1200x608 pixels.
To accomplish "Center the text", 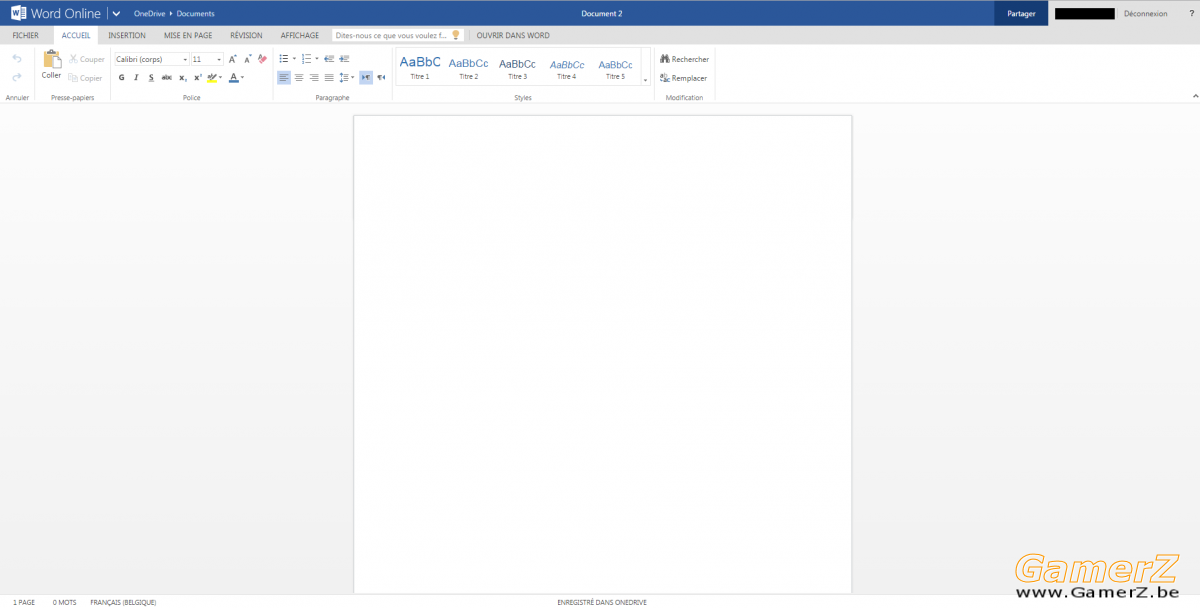I will point(299,77).
